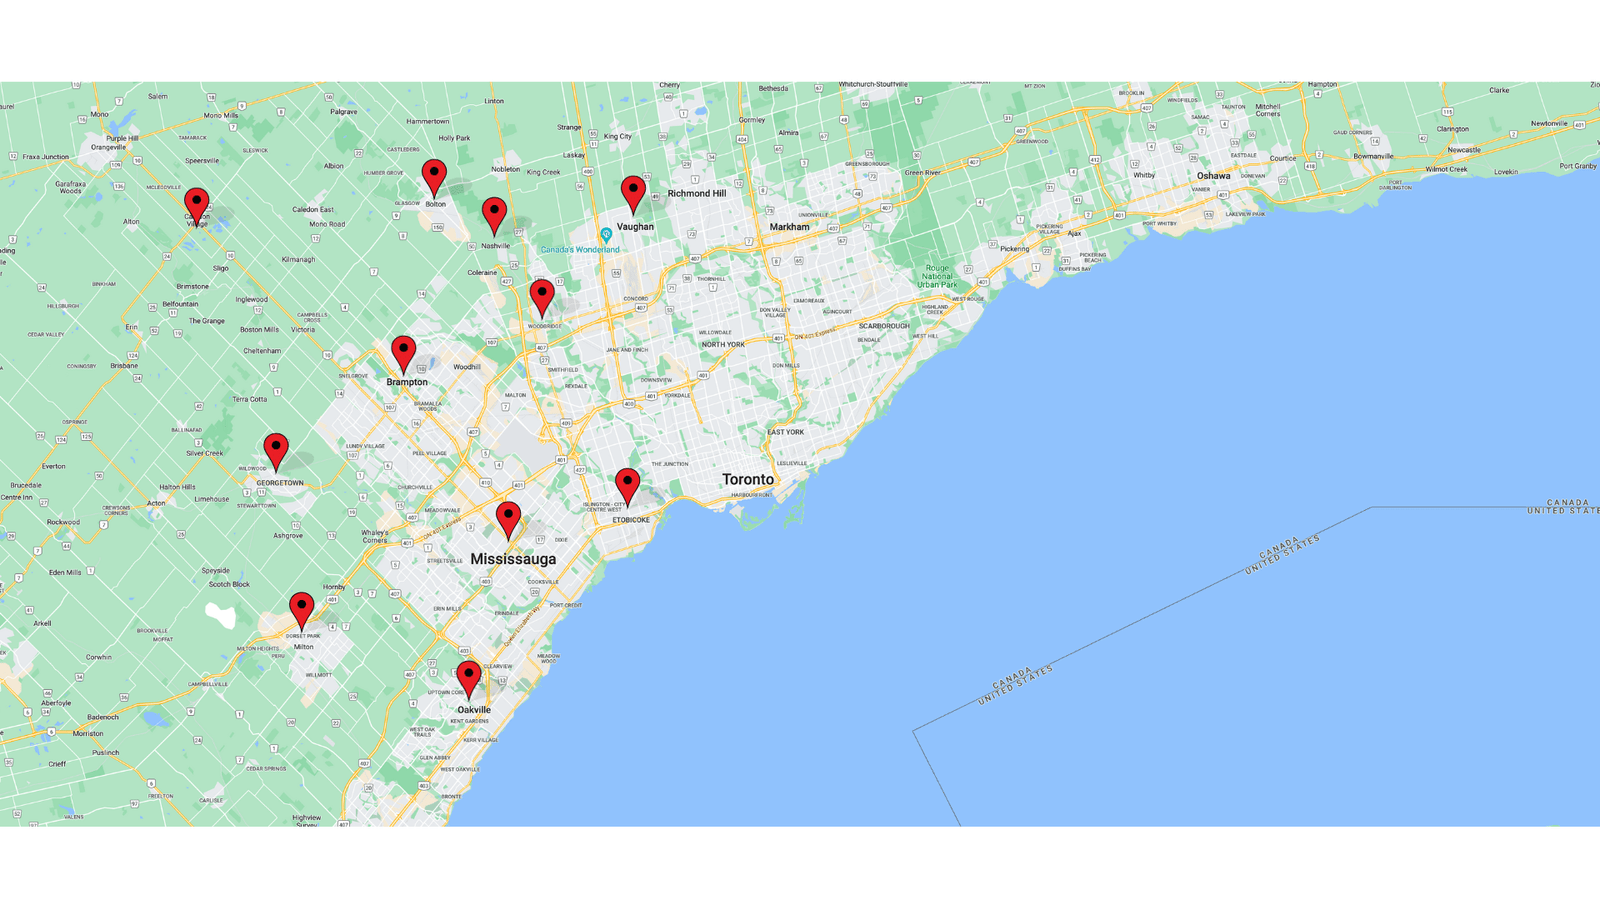1600x900 pixels.
Task: Click the Pickering town label
Action: (1014, 249)
